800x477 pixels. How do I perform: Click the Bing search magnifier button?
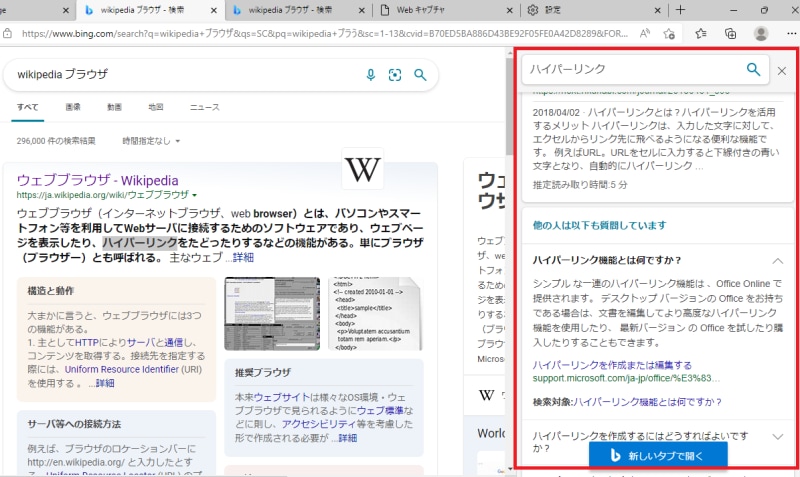click(x=420, y=75)
